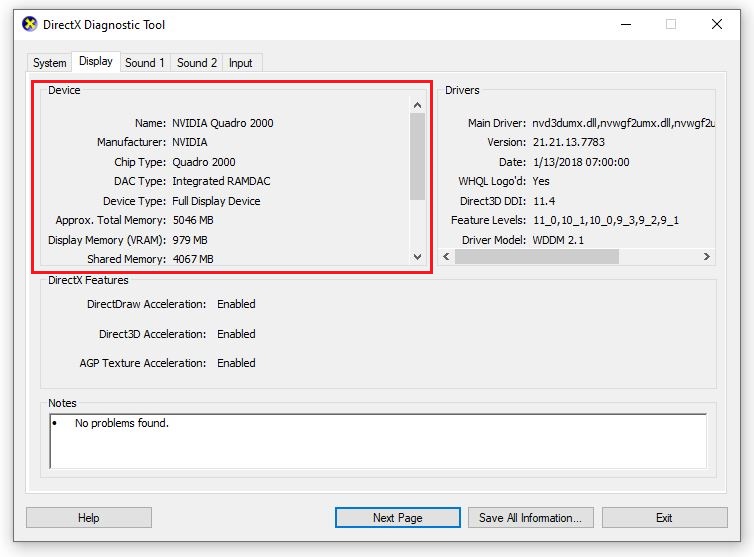The width and height of the screenshot is (754, 557).
Task: Open the Input tab
Action: (x=241, y=63)
